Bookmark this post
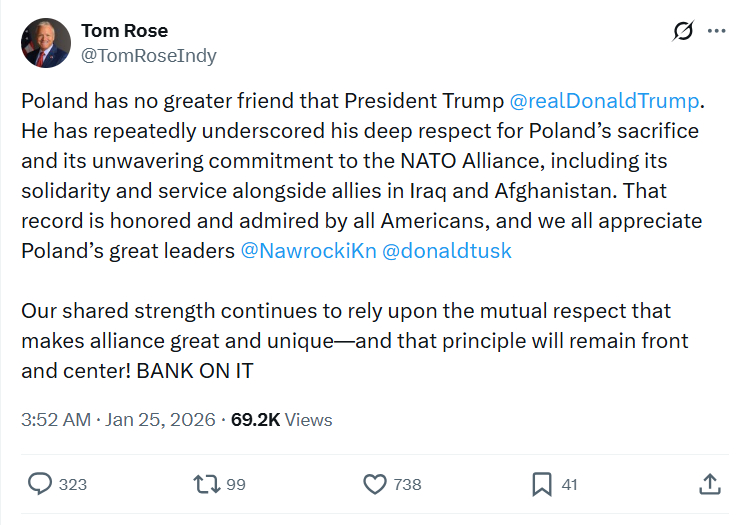Image resolution: width=737 pixels, height=525 pixels. point(541,484)
